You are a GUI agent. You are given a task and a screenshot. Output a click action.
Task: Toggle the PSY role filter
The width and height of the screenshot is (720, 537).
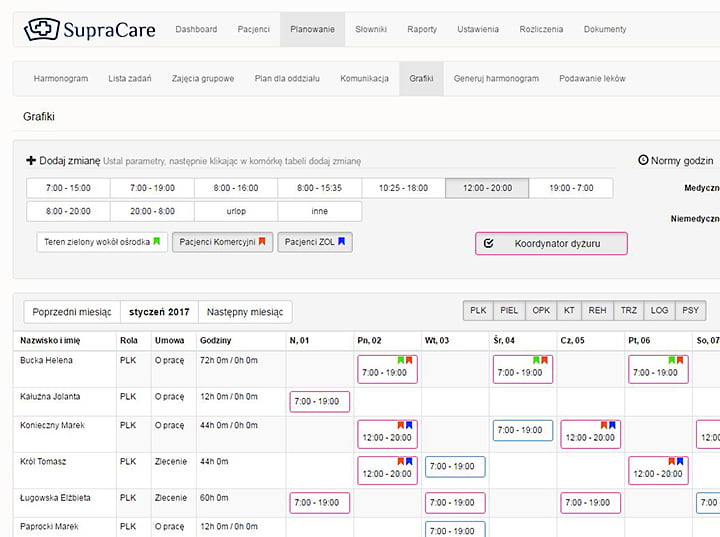point(690,311)
